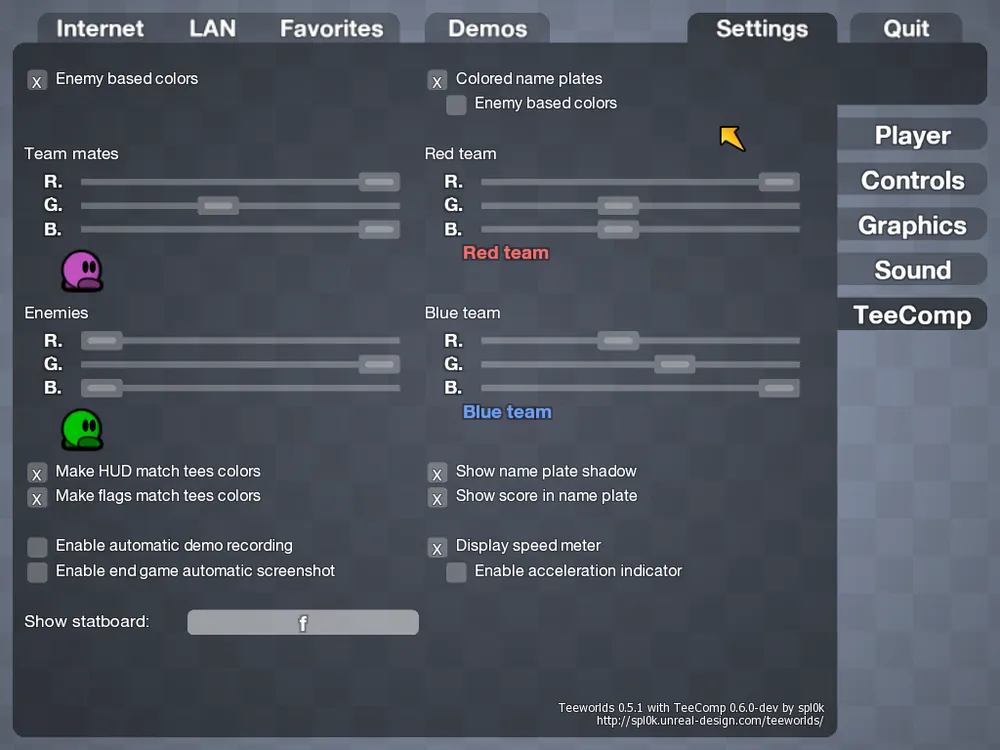Screen dimensions: 1000x750
Task: Open the Controls settings page
Action: click(912, 181)
